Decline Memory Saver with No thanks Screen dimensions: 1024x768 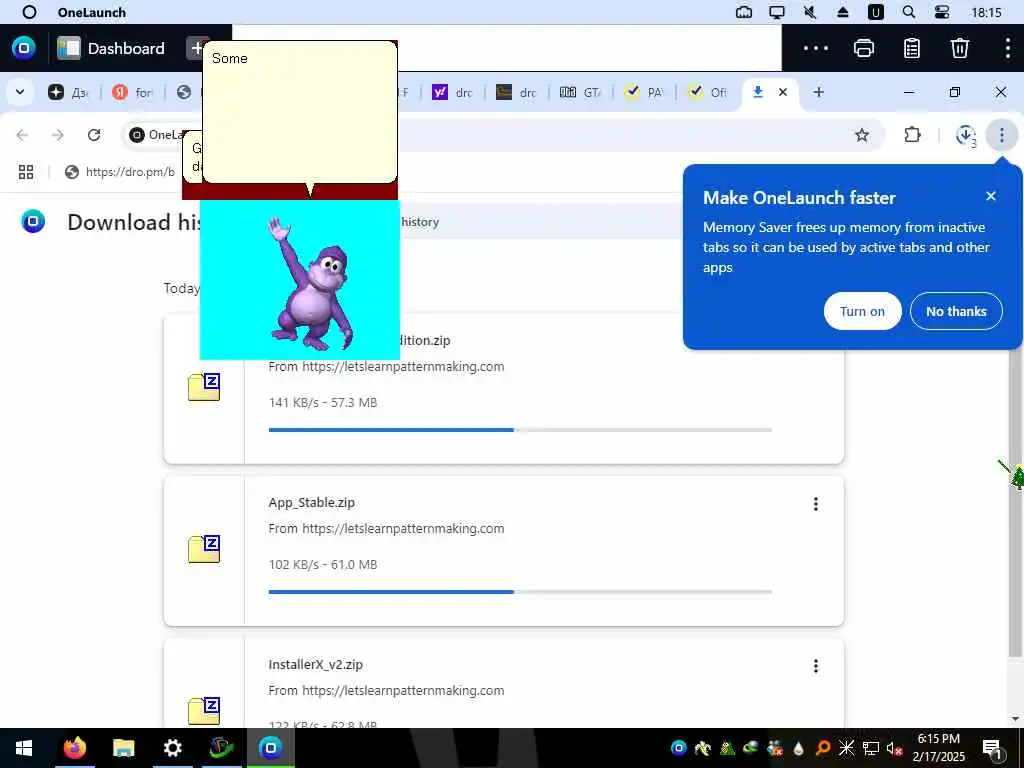click(956, 312)
